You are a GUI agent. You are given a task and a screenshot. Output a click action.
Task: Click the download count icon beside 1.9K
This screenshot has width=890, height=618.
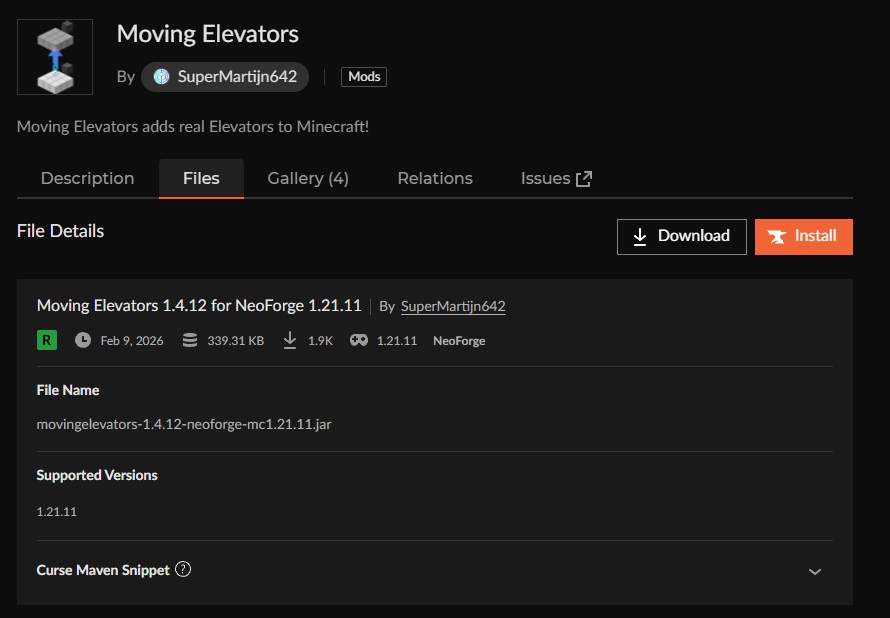coord(290,340)
